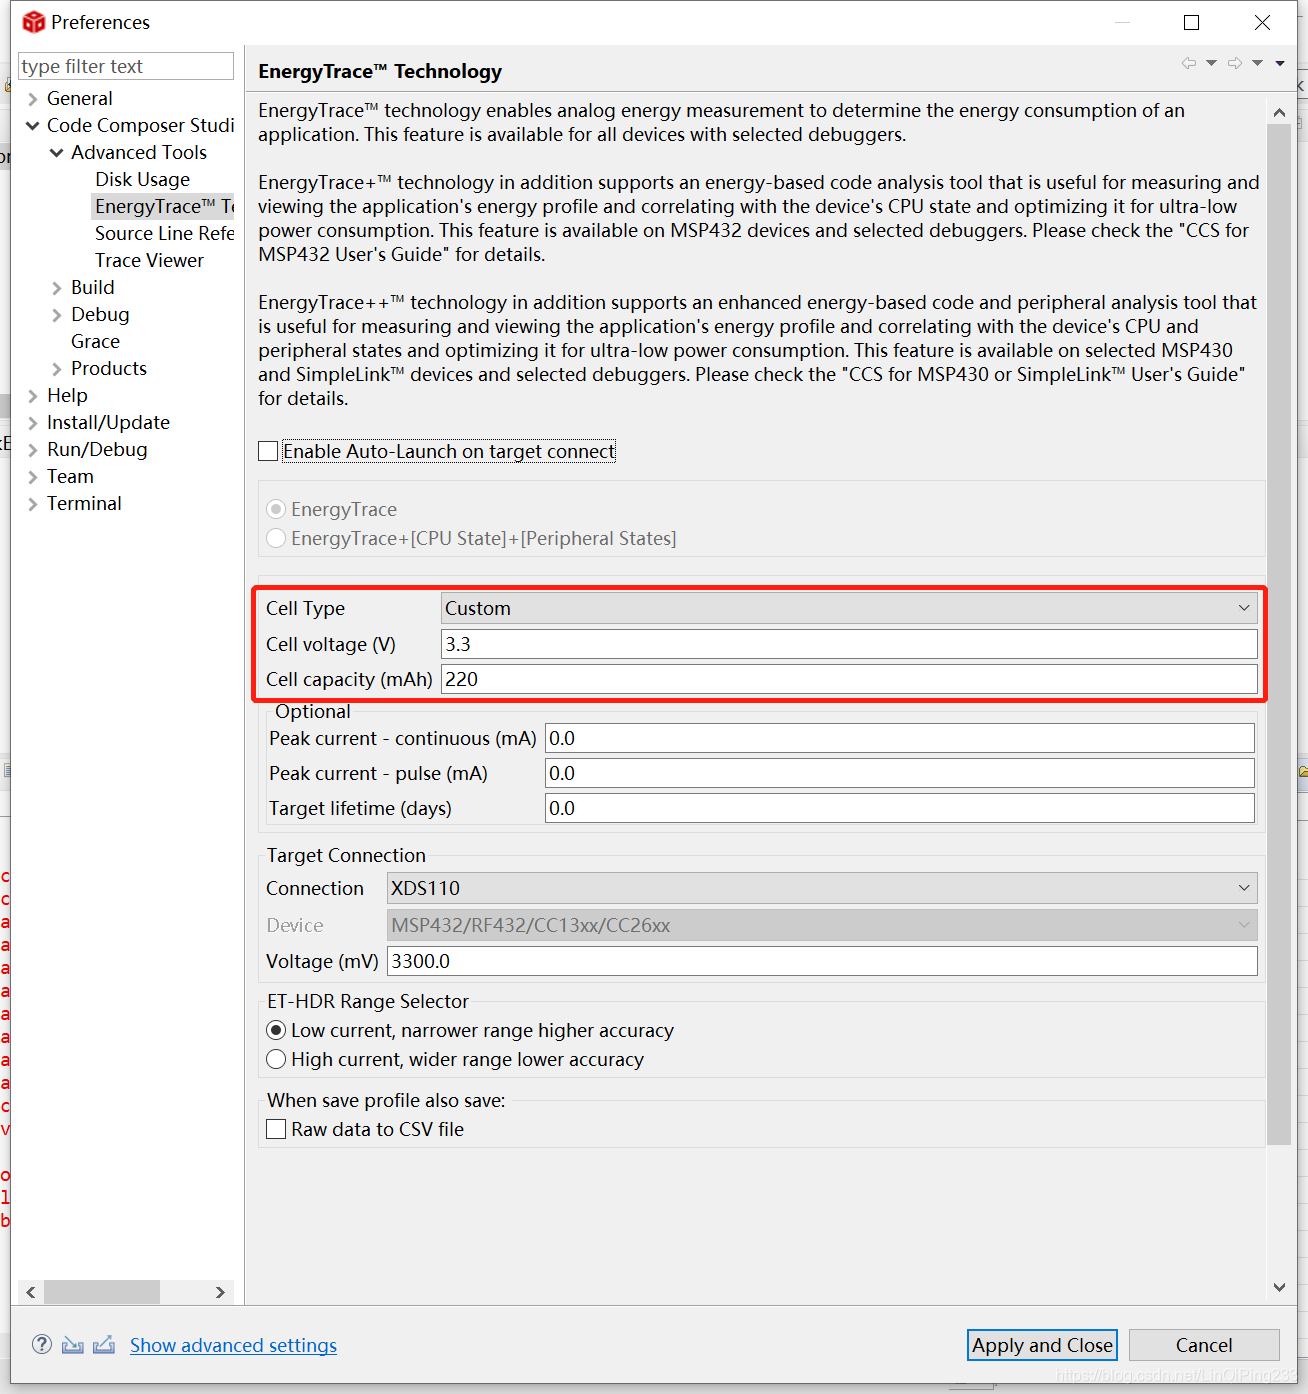Image resolution: width=1308 pixels, height=1394 pixels.
Task: Open Show advanced settings link
Action: click(233, 1345)
